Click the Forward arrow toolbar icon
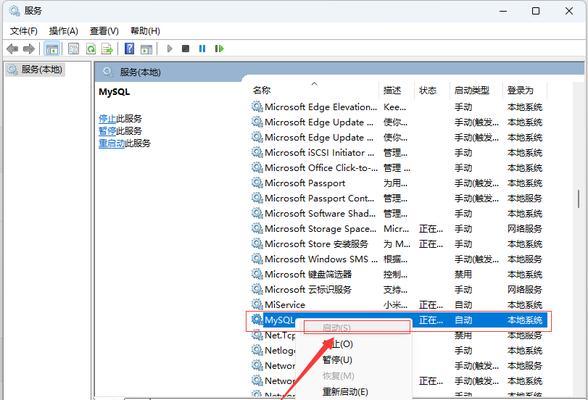The height and width of the screenshot is (400, 588). [29, 49]
